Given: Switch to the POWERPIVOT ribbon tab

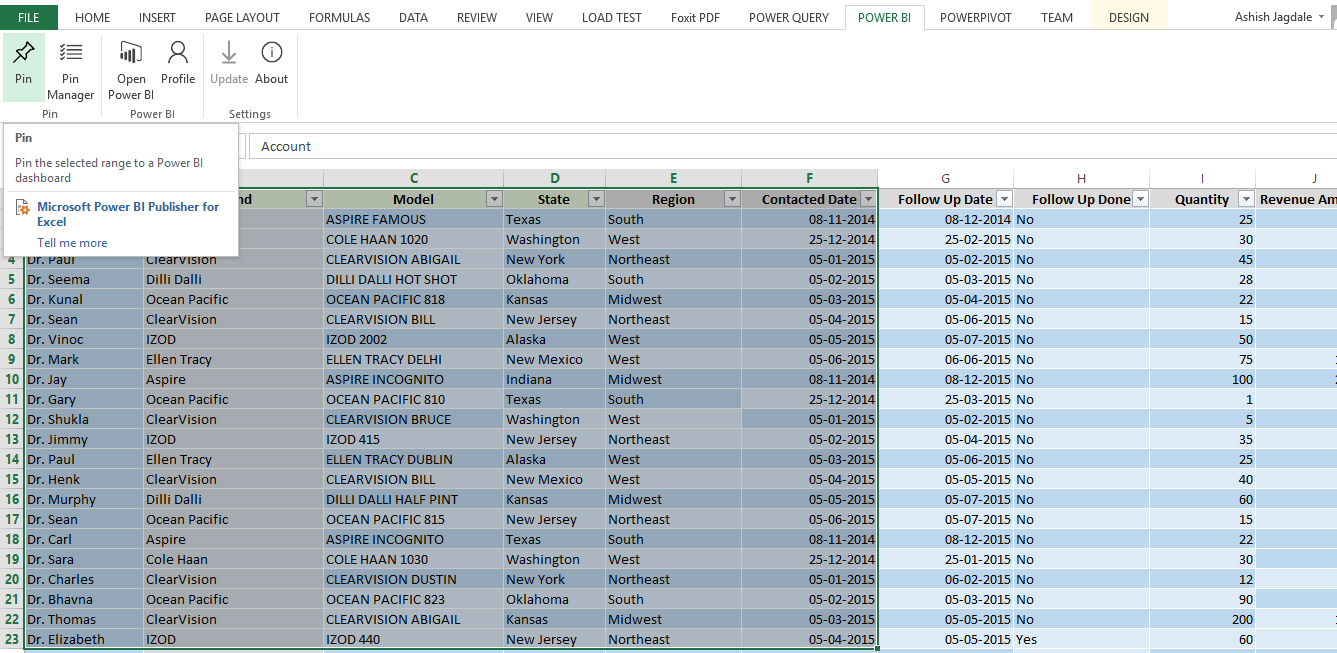Looking at the screenshot, I should 977,17.
